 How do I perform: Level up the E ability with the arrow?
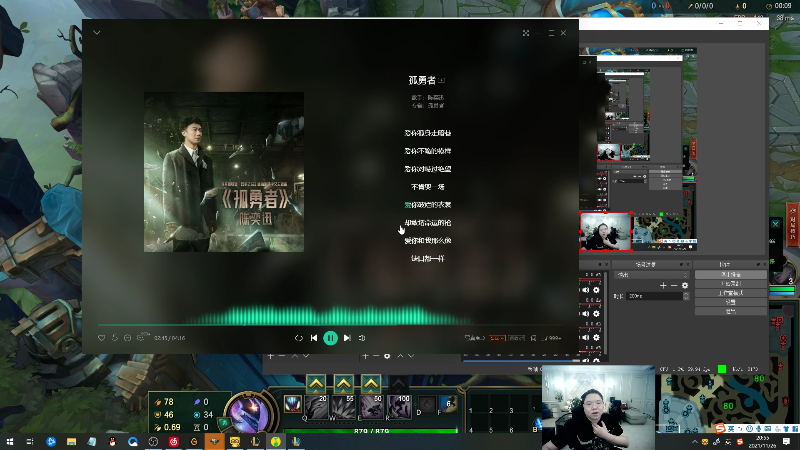tap(371, 384)
